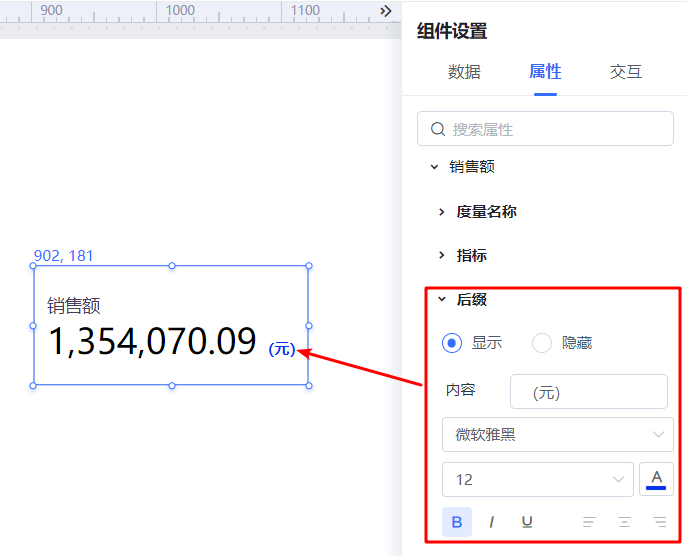Toggle italic formatting for suffix

coord(492,522)
